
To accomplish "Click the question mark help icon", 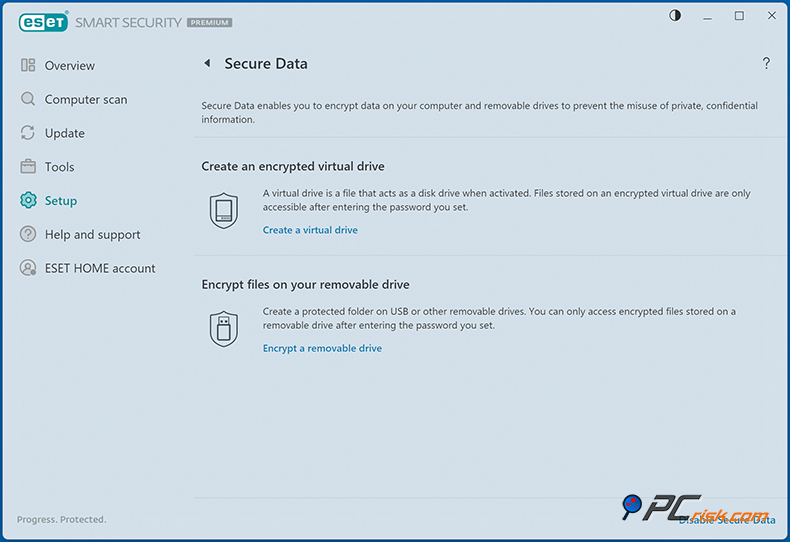I will pyautogui.click(x=766, y=64).
